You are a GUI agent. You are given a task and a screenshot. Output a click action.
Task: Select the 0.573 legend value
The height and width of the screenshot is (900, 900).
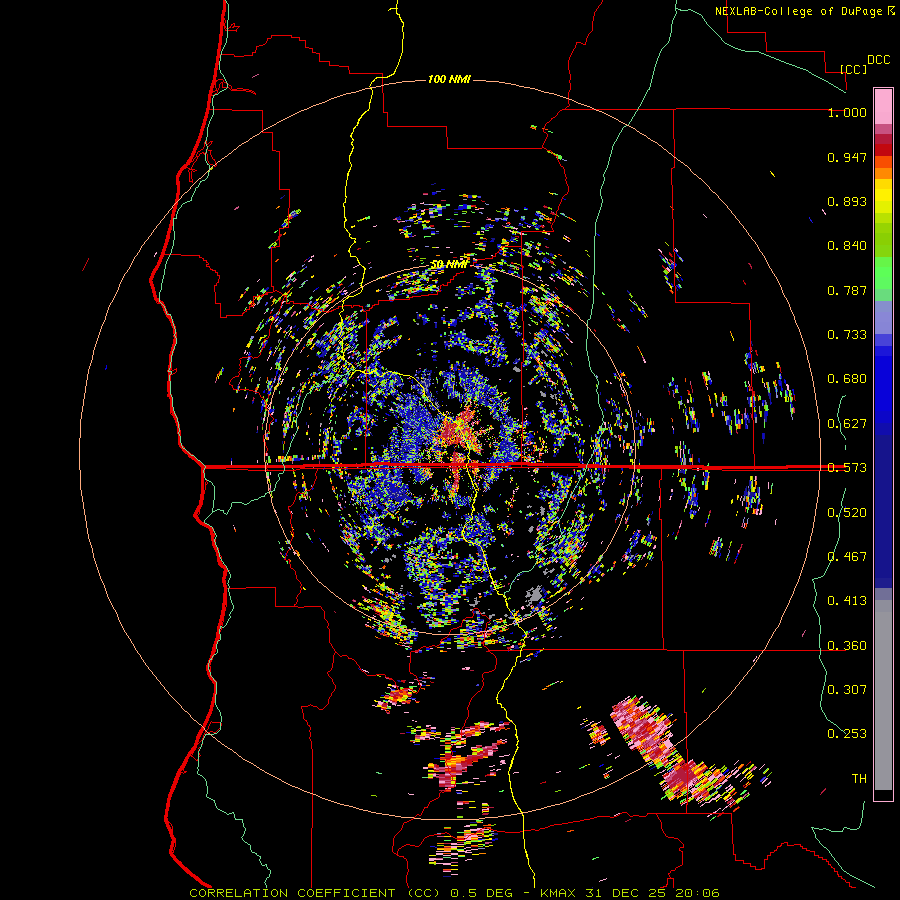847,468
